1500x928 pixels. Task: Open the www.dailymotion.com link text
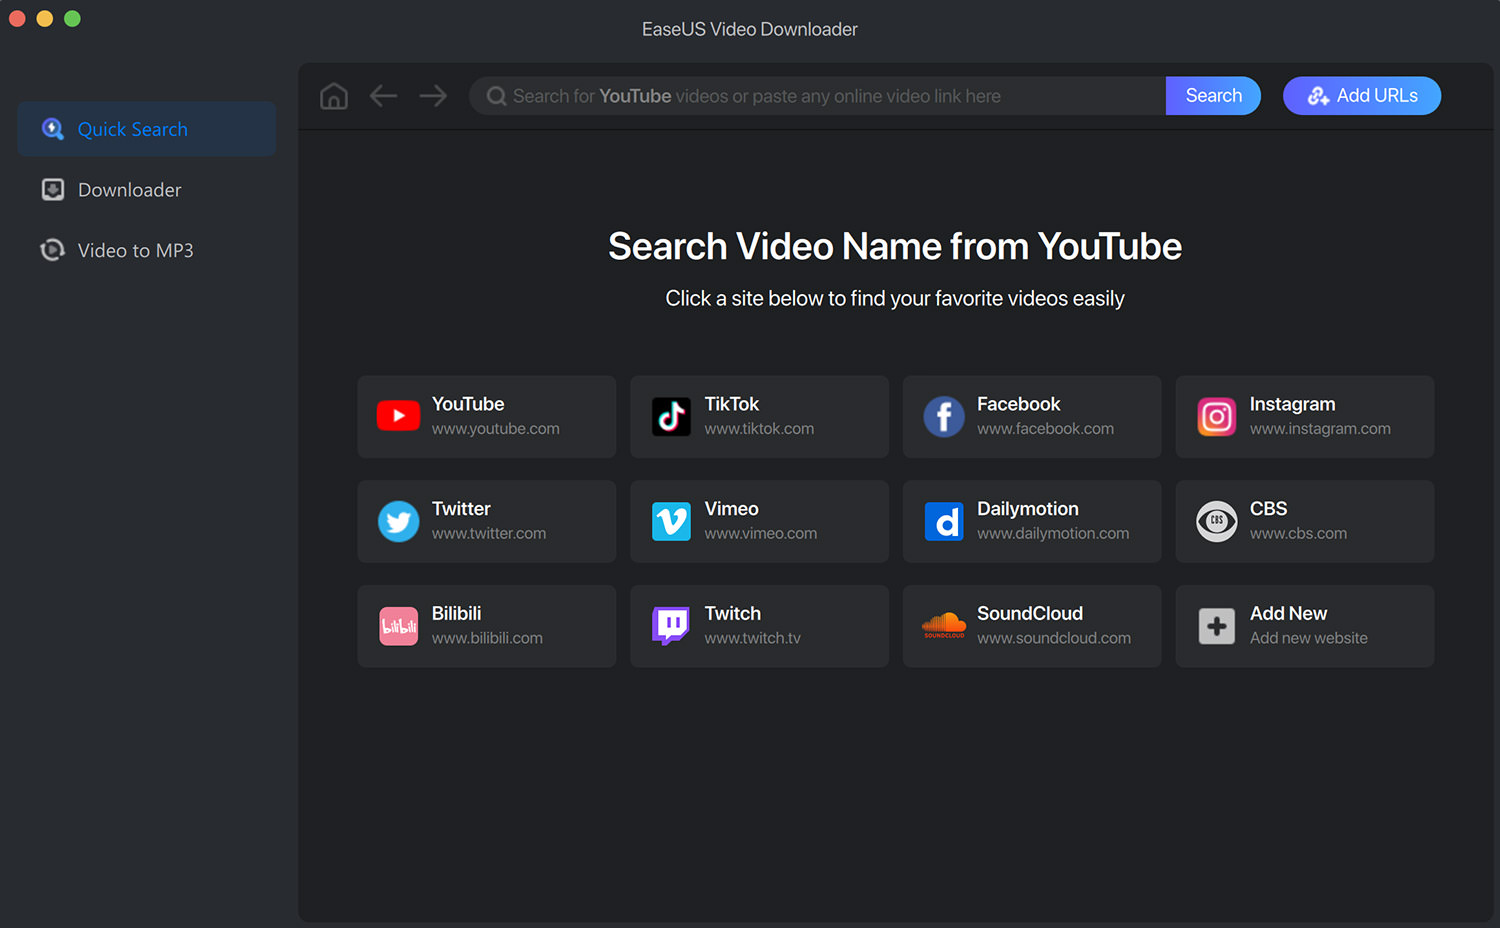point(1053,534)
